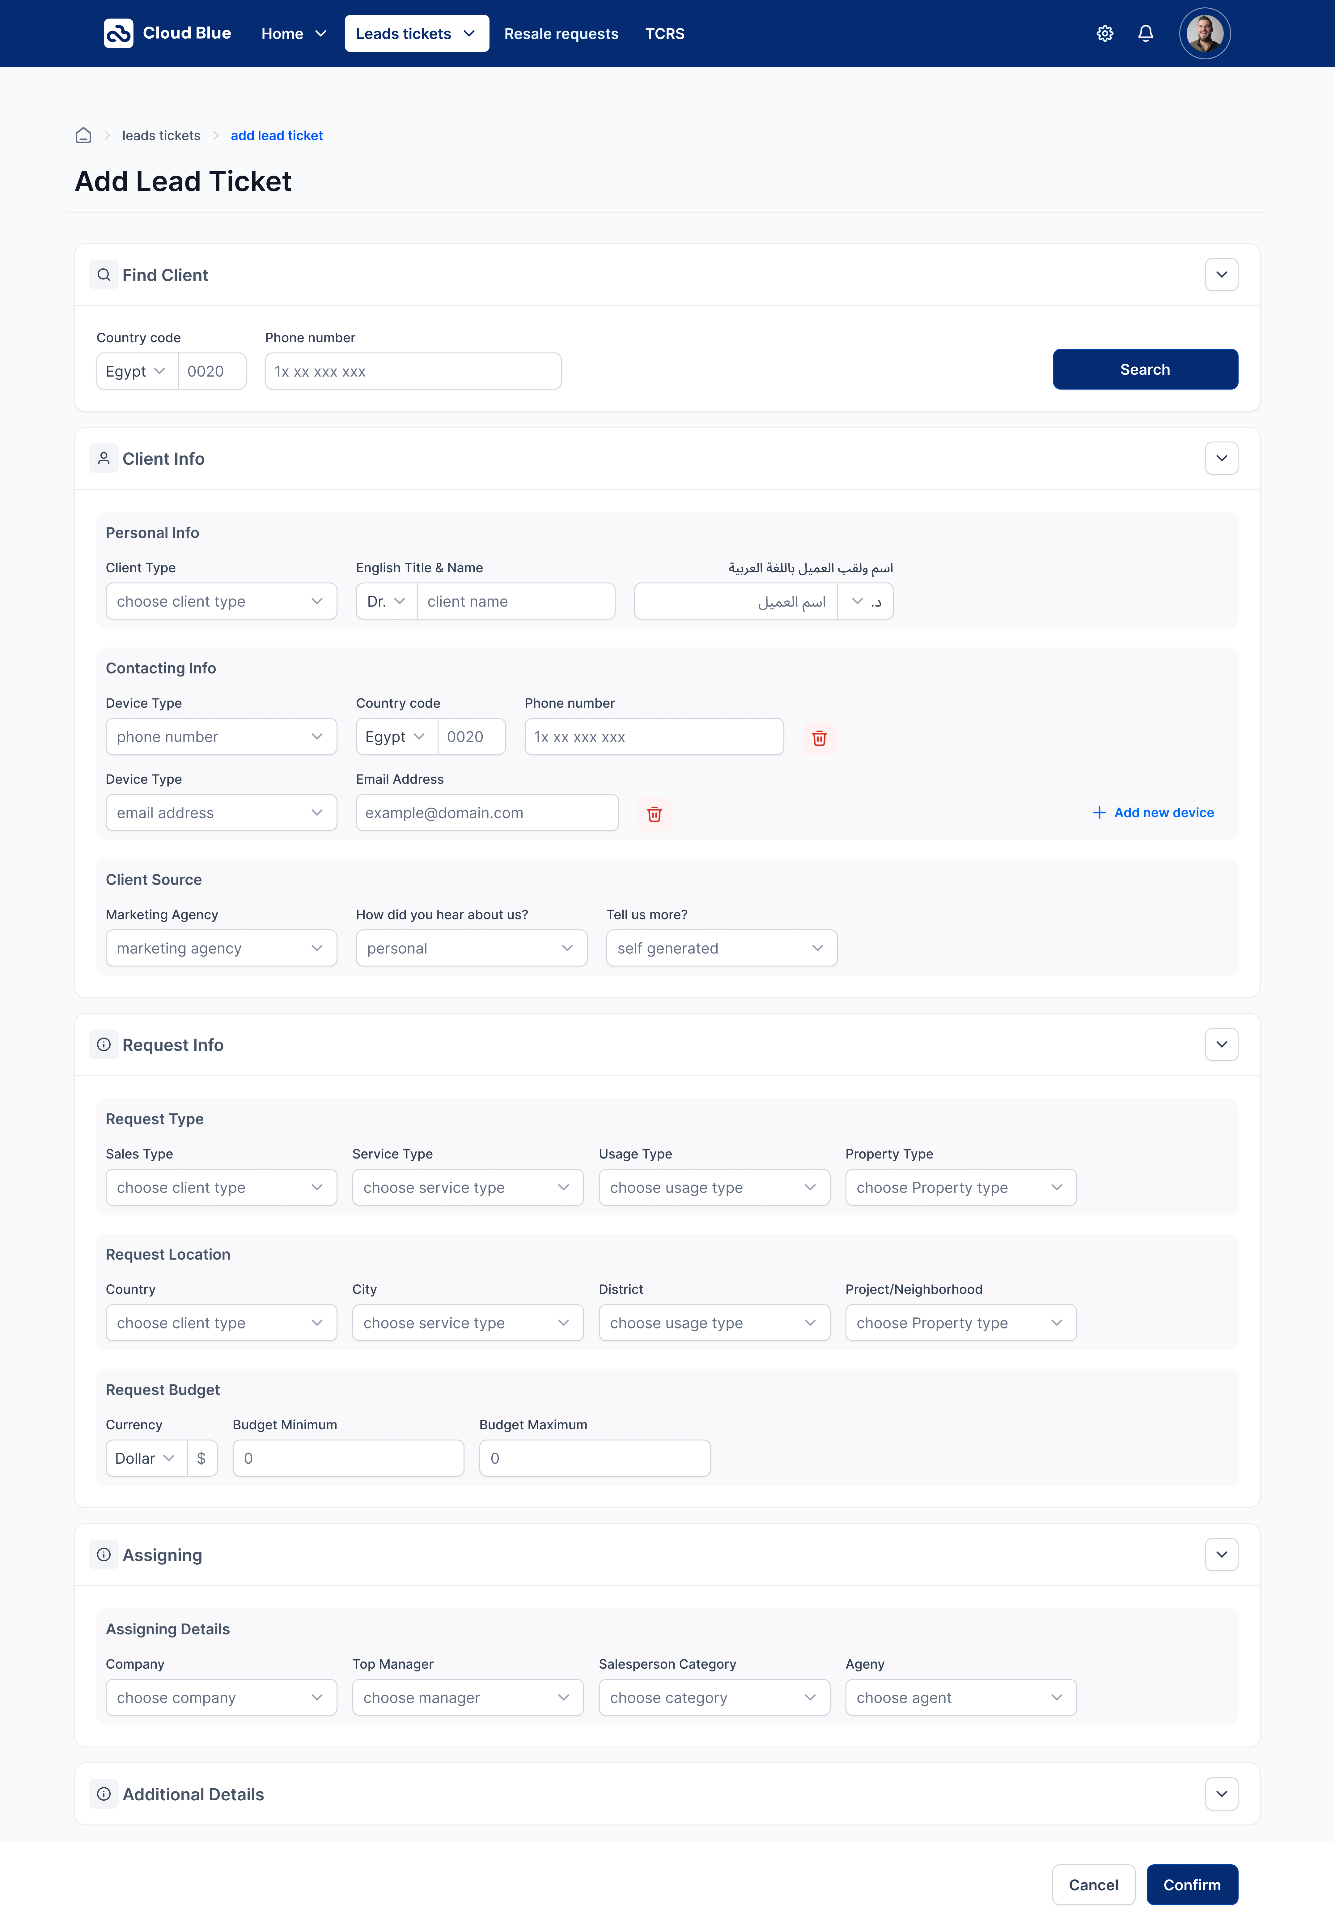Open the Arabic title dropdown
This screenshot has width=1335, height=1920.
coord(866,602)
